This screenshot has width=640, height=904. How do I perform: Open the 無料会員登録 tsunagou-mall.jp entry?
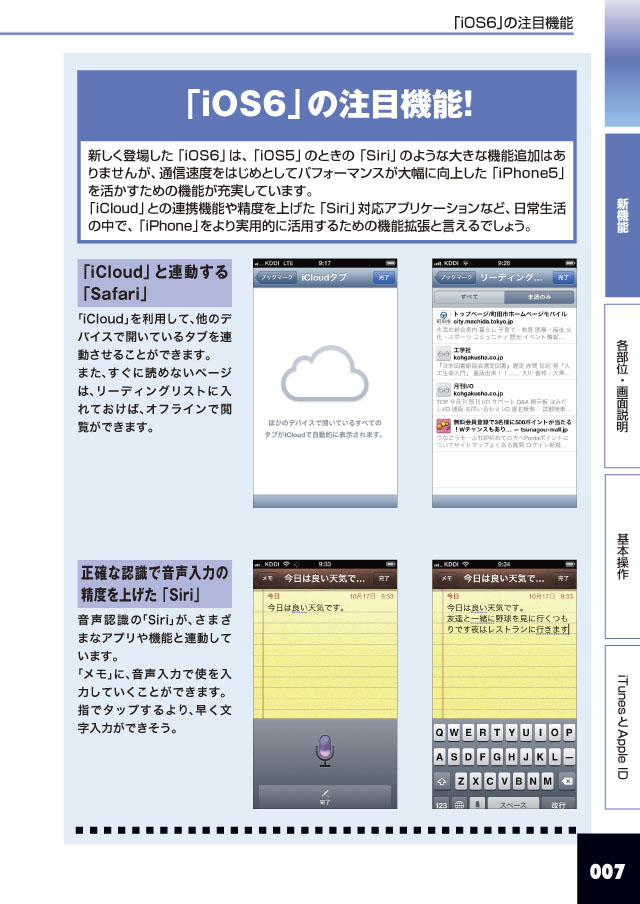(x=505, y=434)
